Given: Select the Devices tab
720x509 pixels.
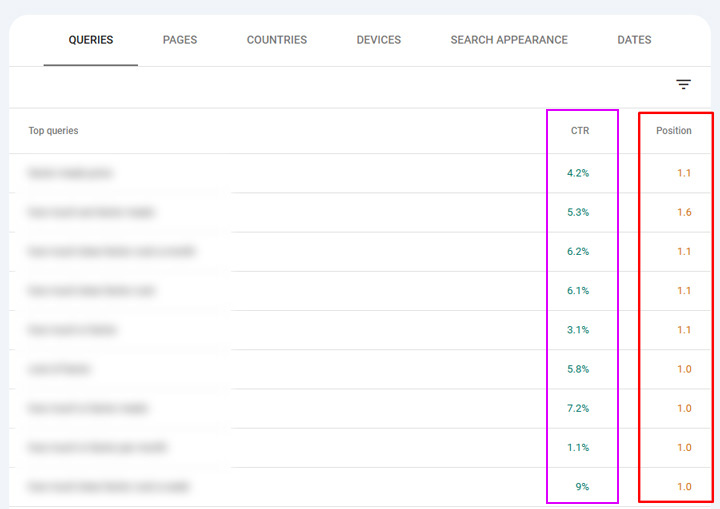Looking at the screenshot, I should pos(379,40).
